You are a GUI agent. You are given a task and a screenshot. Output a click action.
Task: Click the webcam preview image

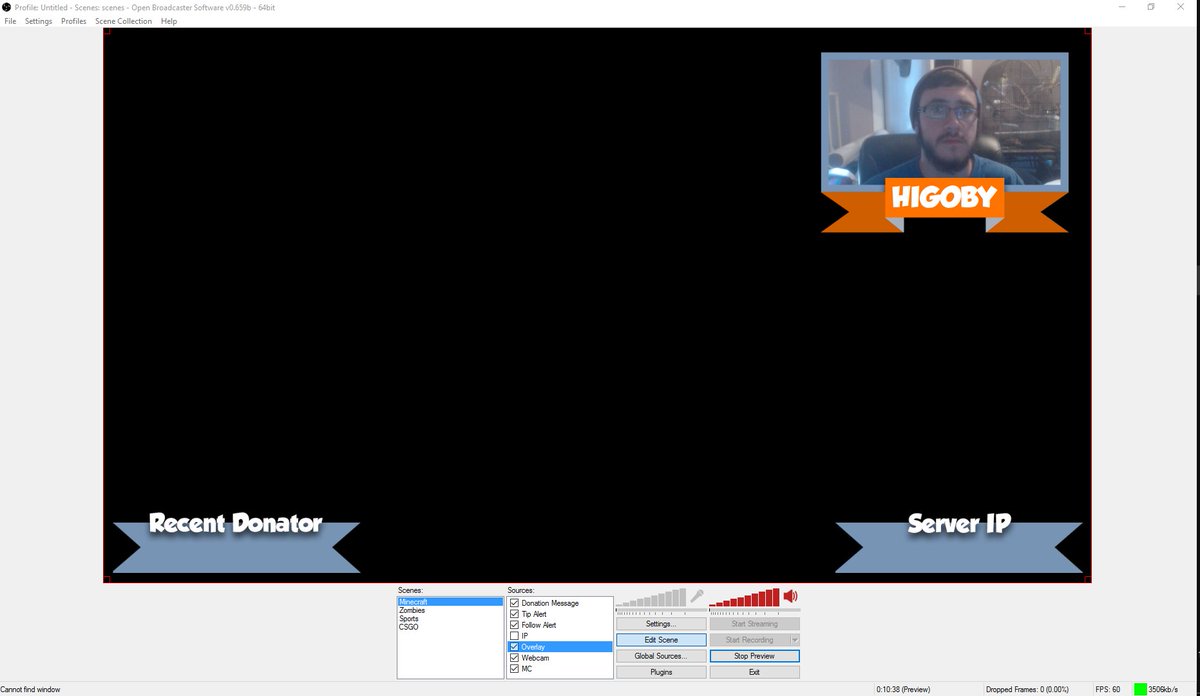tap(945, 122)
